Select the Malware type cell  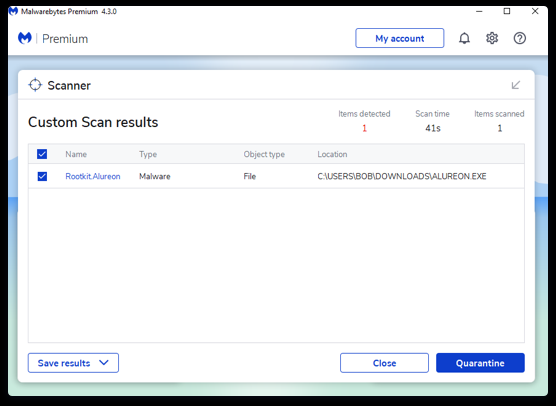[155, 176]
